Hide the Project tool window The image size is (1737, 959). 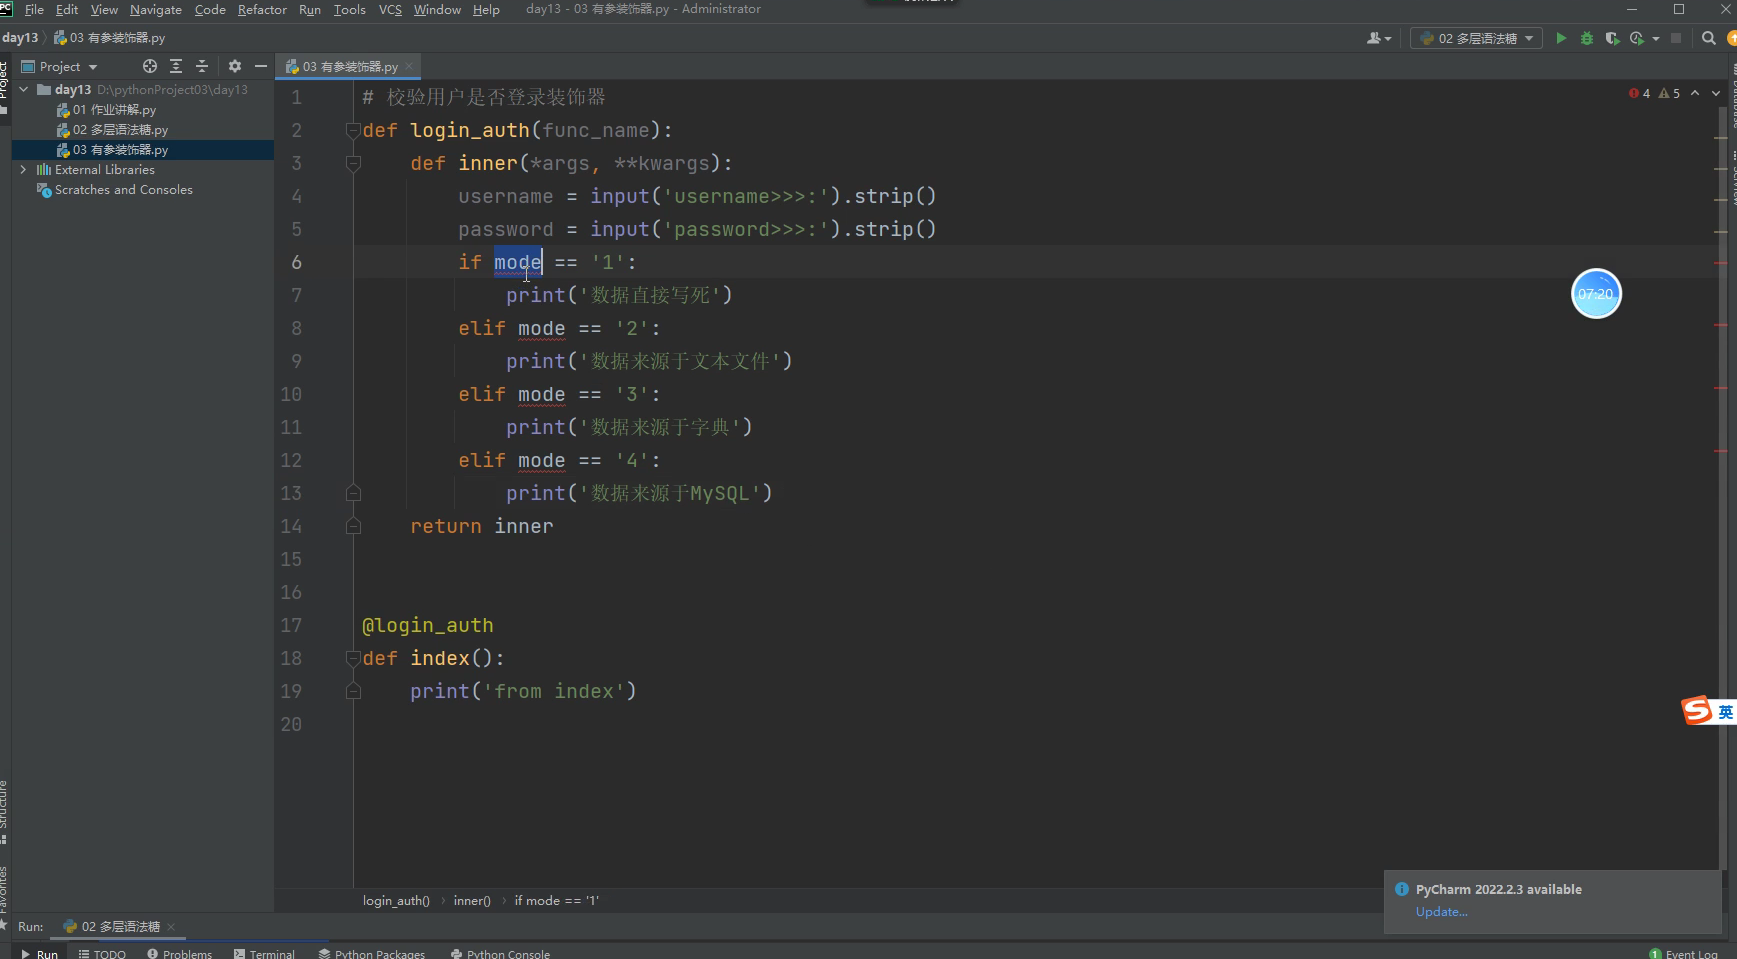pyautogui.click(x=261, y=66)
